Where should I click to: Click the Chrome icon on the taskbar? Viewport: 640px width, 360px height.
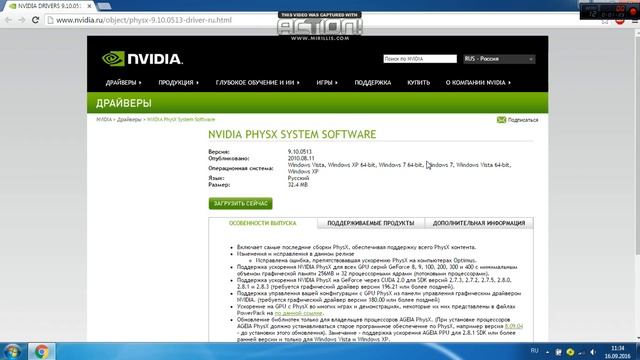pyautogui.click(x=41, y=351)
